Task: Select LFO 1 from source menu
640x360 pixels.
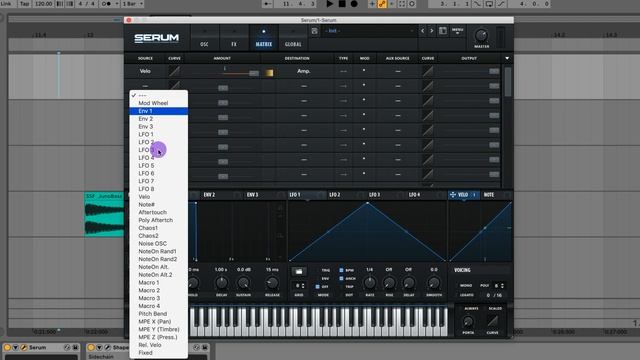Action: (158, 134)
